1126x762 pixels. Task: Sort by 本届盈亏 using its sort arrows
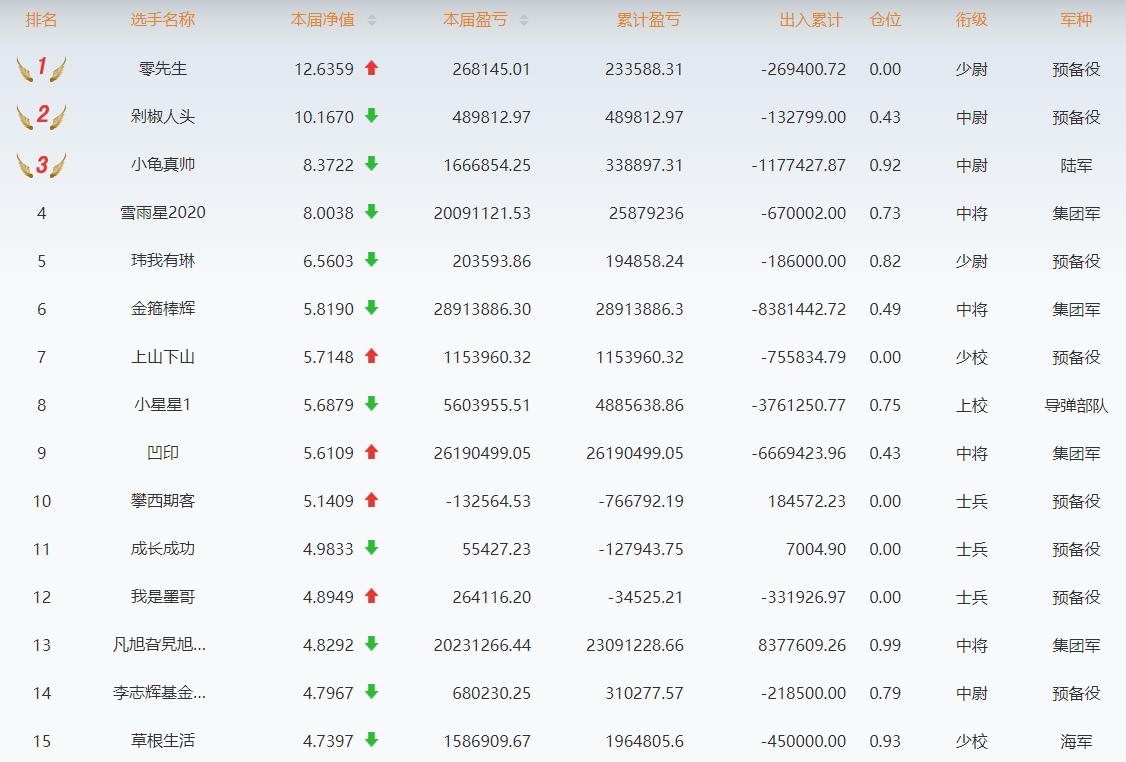[524, 20]
